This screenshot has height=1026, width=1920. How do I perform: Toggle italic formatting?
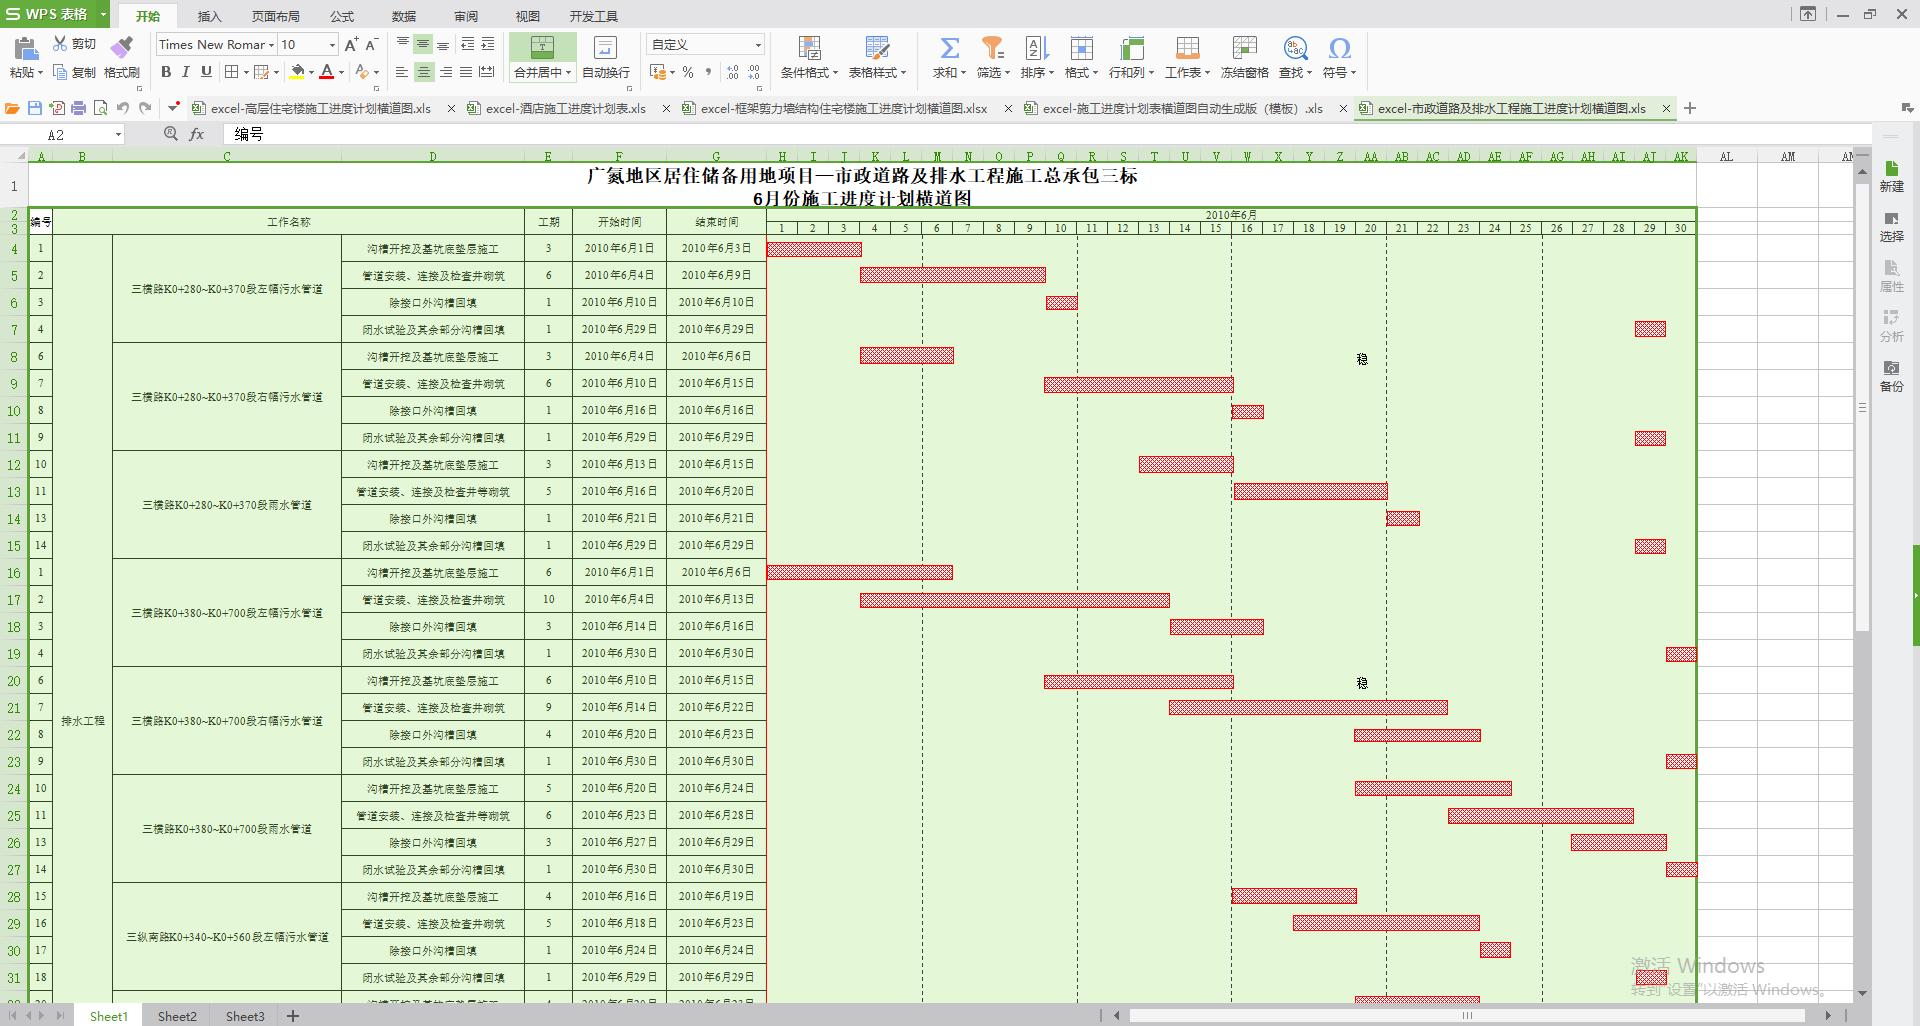(185, 72)
